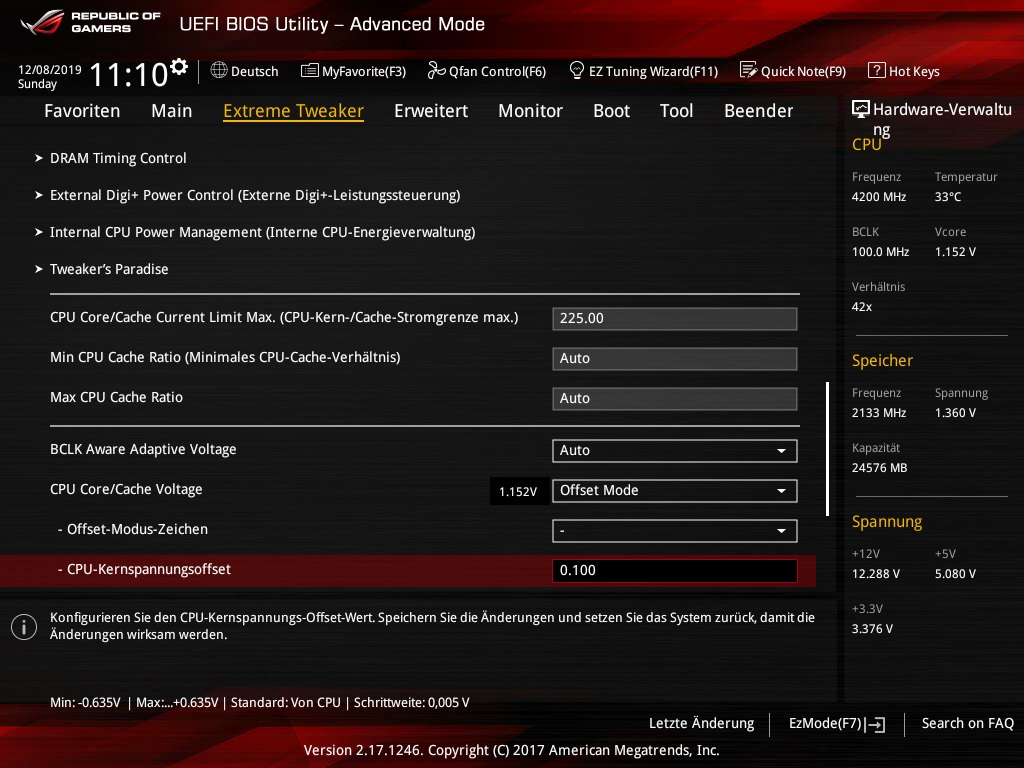
Task: Click the BCLK 100.0 MHz value
Action: pos(880,251)
